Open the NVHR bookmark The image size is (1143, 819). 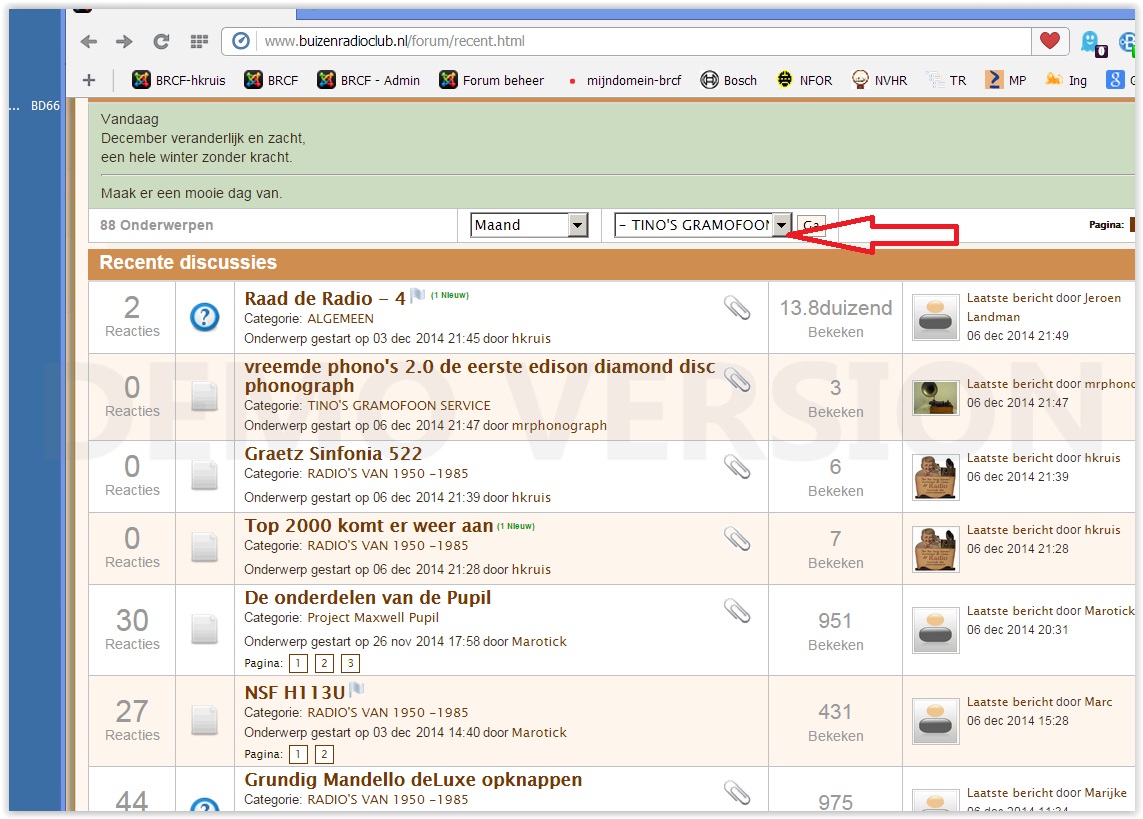(x=879, y=80)
